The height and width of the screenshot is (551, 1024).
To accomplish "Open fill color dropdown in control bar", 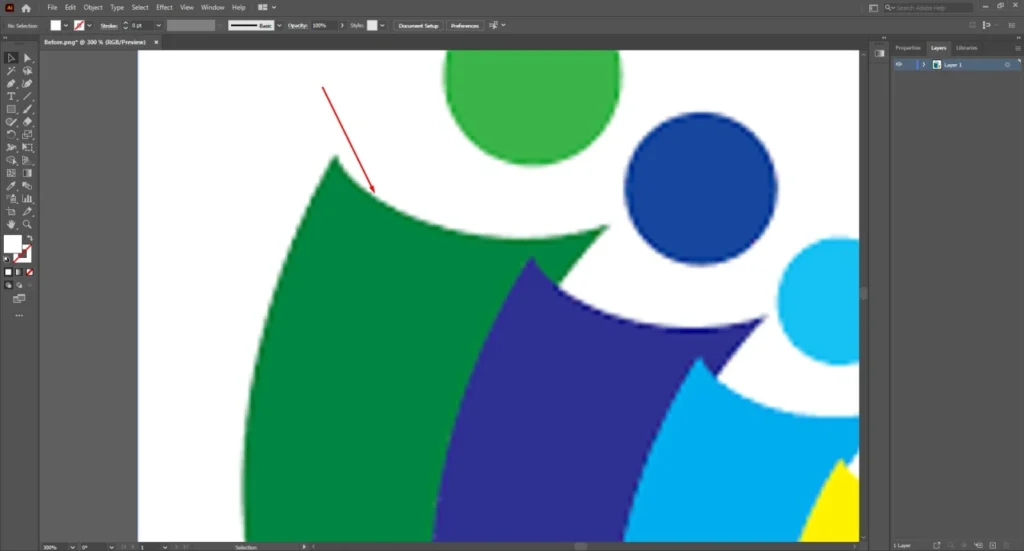I will point(66,25).
